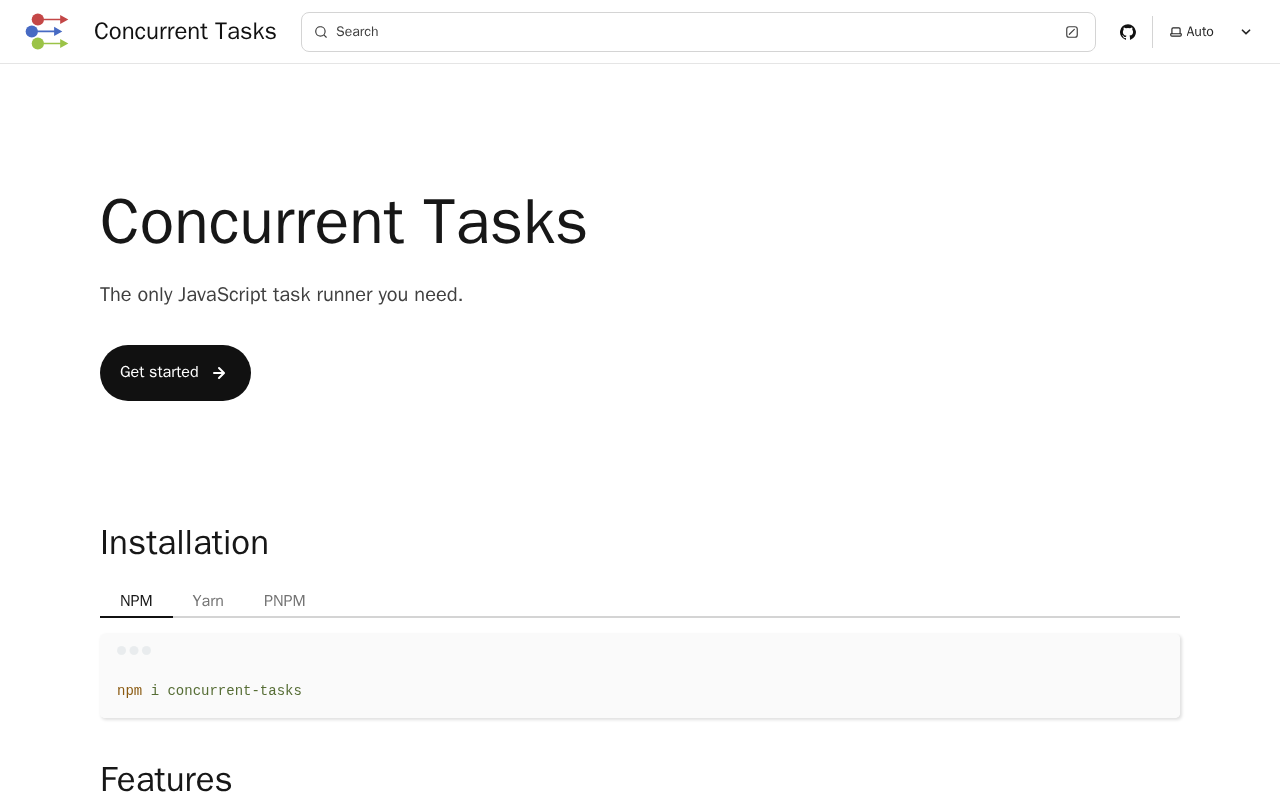The width and height of the screenshot is (1280, 800).
Task: Click the magnifier icon in search
Action: click(321, 32)
